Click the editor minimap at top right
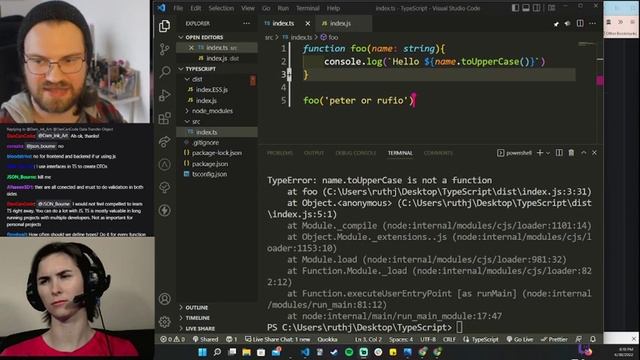The height and width of the screenshot is (360, 640). click(587, 43)
